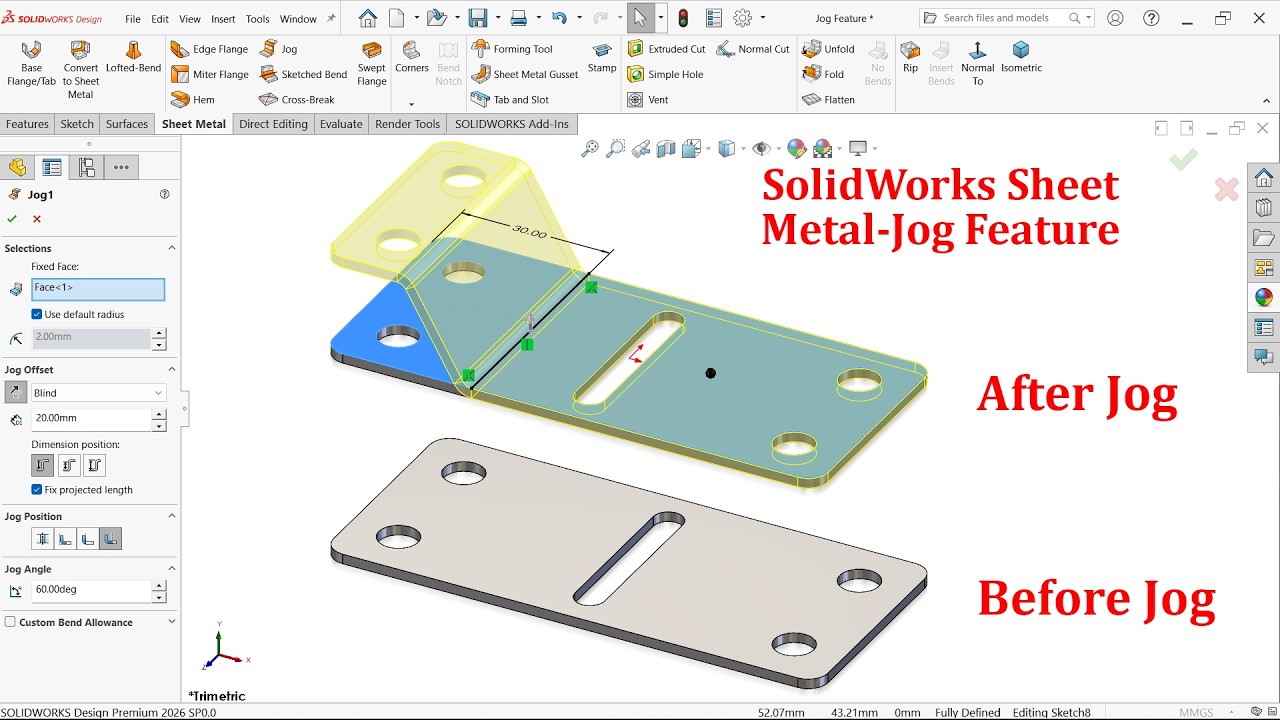Viewport: 1280px width, 720px height.
Task: Collapse the Selections section
Action: click(x=171, y=248)
